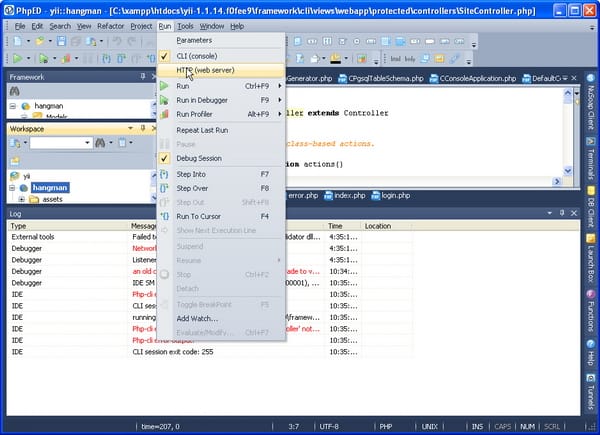Open Help side panel
600x435 pixels.
pyautogui.click(x=590, y=353)
